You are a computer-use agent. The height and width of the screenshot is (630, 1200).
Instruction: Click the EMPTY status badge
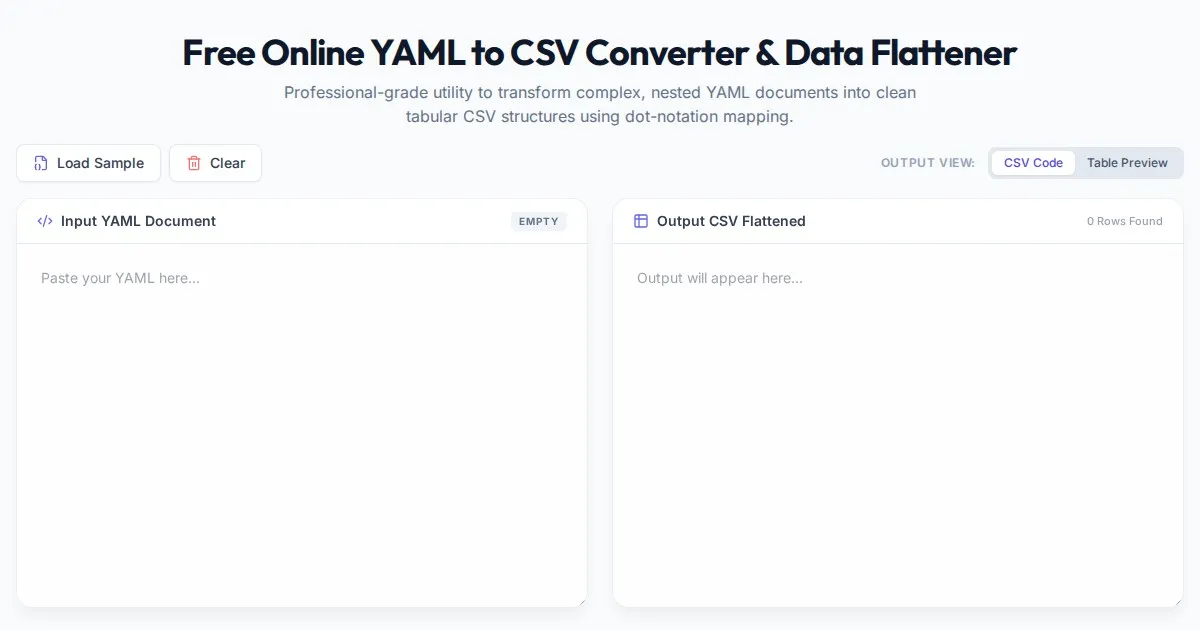538,221
